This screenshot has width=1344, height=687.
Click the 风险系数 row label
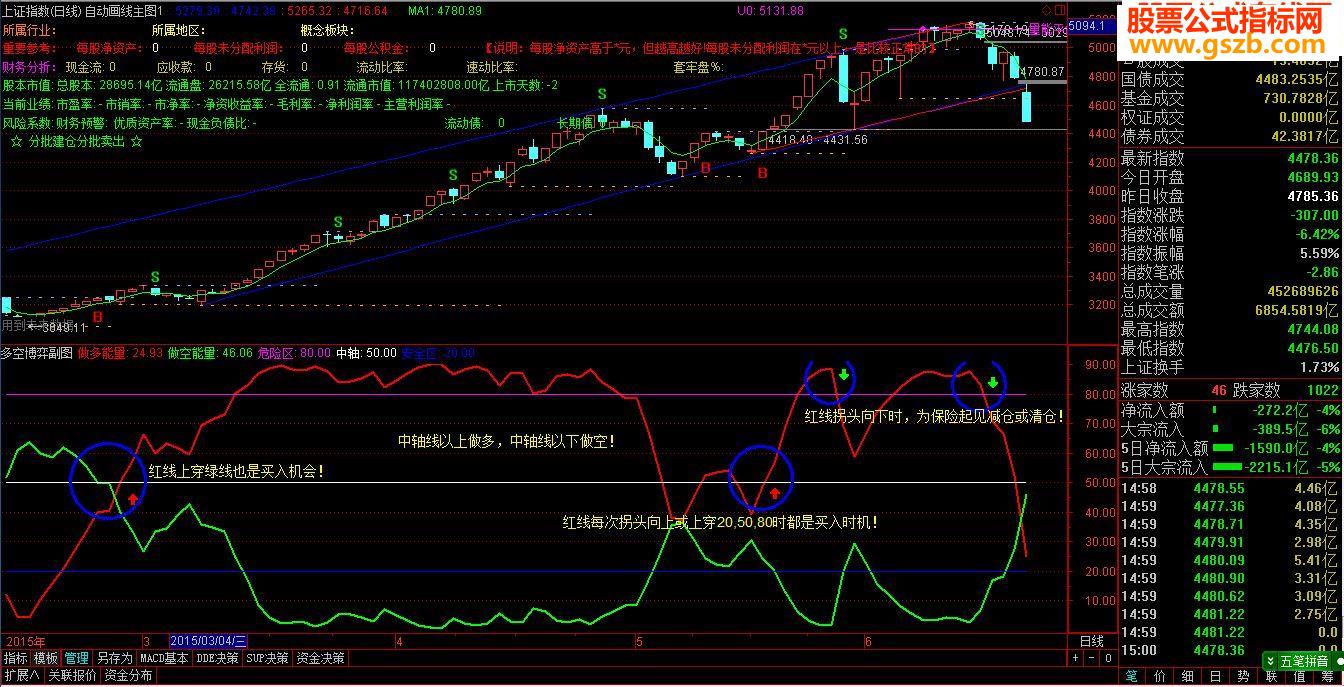27,123
